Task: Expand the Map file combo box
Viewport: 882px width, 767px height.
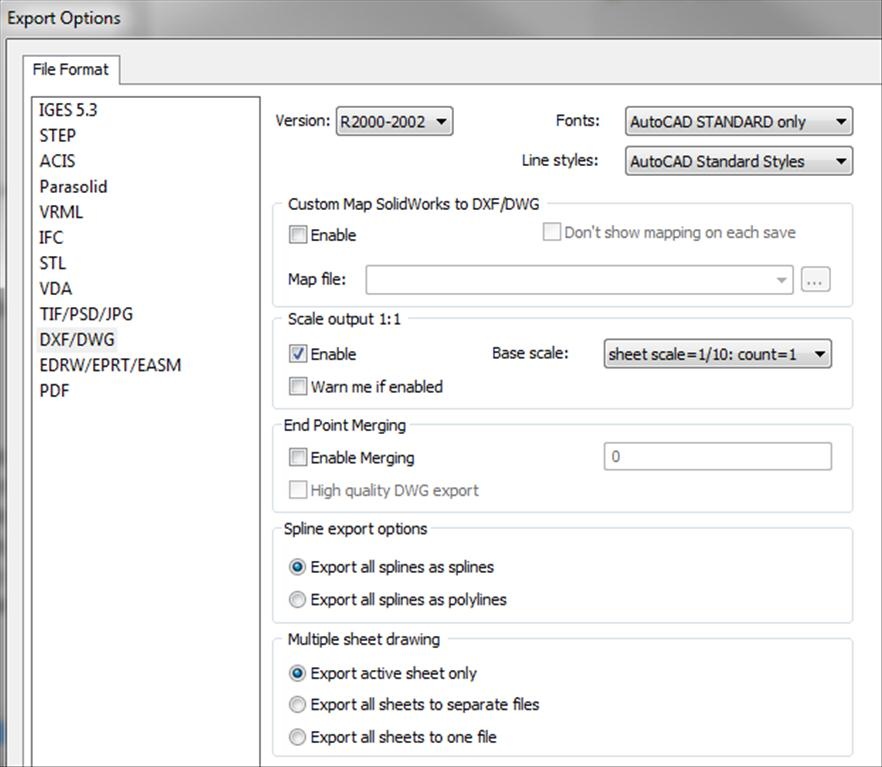Action: [x=579, y=280]
